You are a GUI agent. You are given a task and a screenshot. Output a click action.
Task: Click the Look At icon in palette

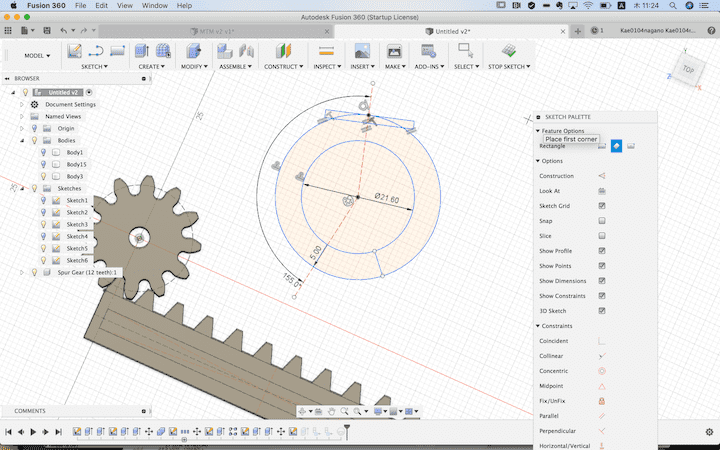point(602,190)
